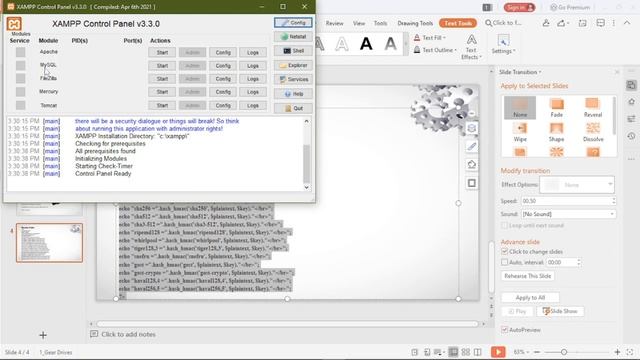Select the Wipe transition
Screen dimensions: 640x360
[520, 132]
